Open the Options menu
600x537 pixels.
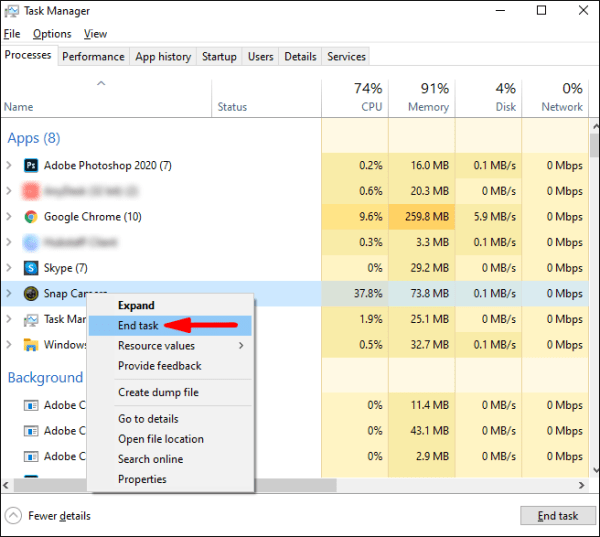[x=52, y=34]
